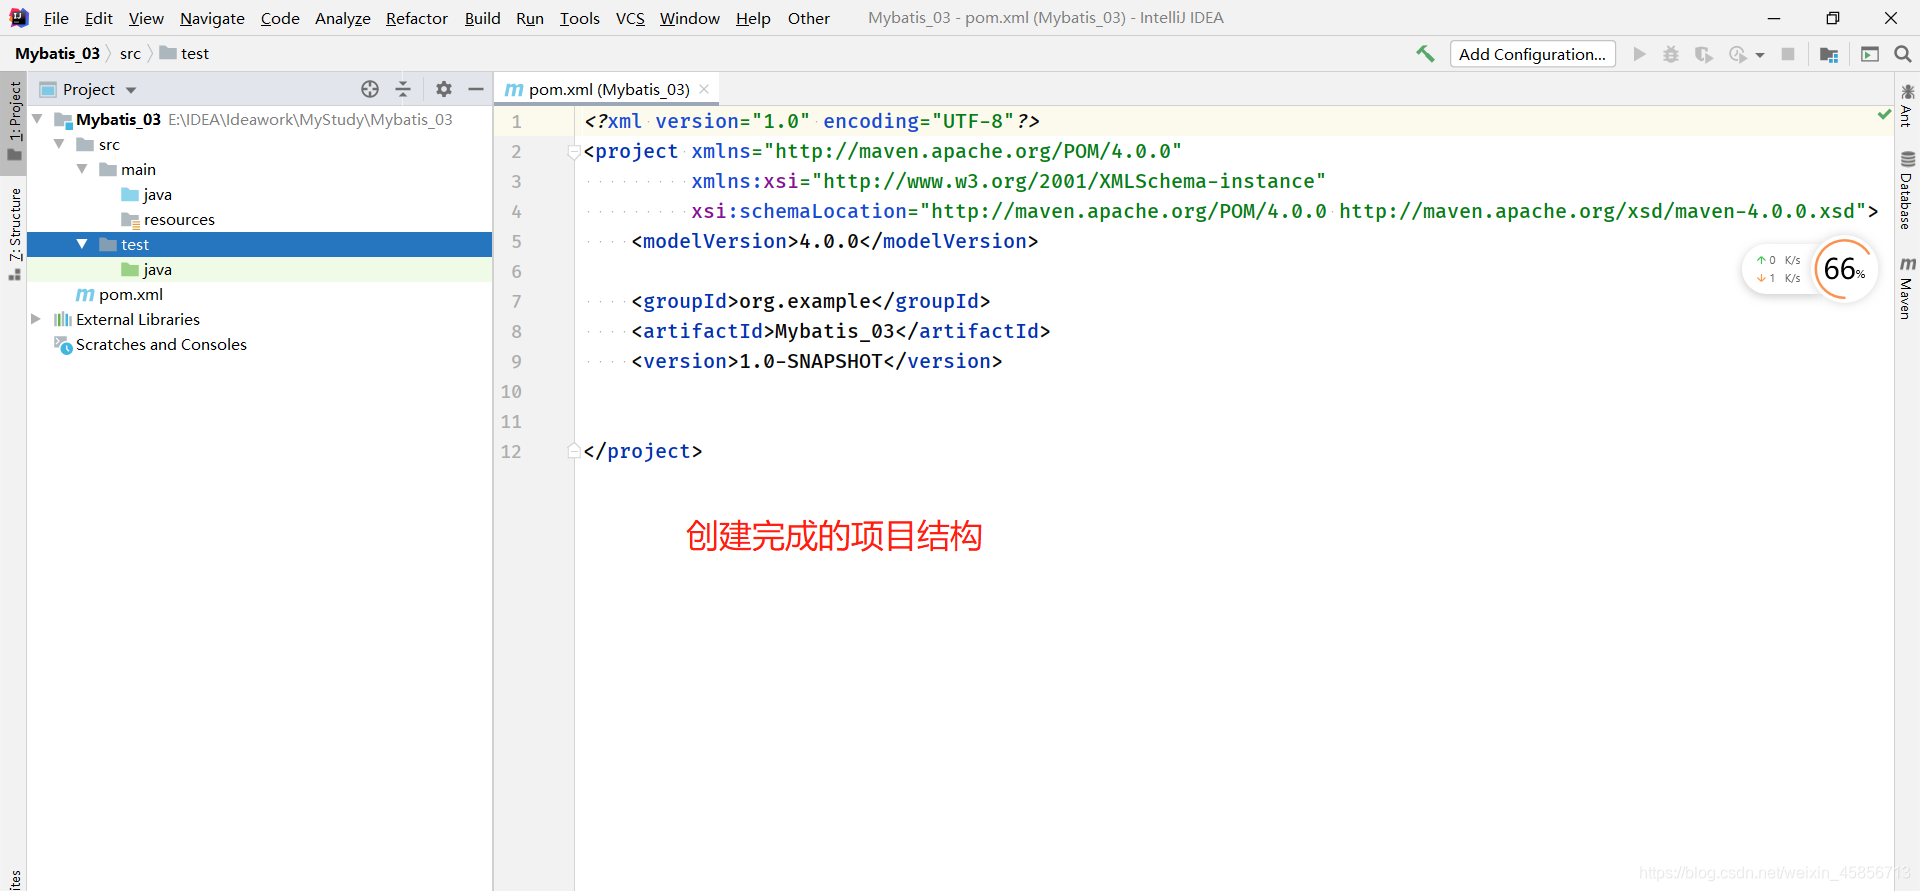
Task: Click artifactId Mybatis_03 line in editor
Action: pos(840,331)
